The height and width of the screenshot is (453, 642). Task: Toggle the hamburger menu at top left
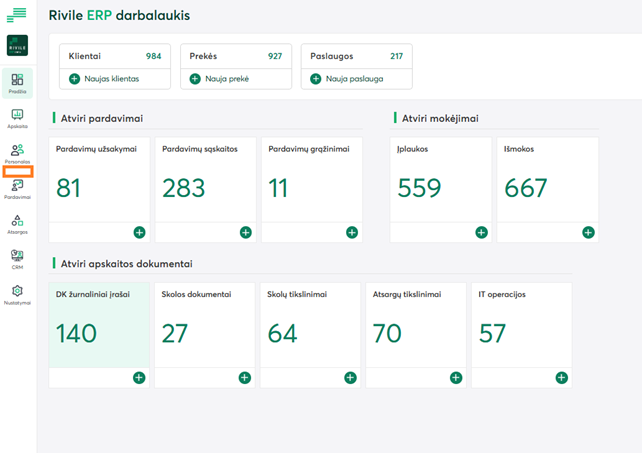(17, 15)
